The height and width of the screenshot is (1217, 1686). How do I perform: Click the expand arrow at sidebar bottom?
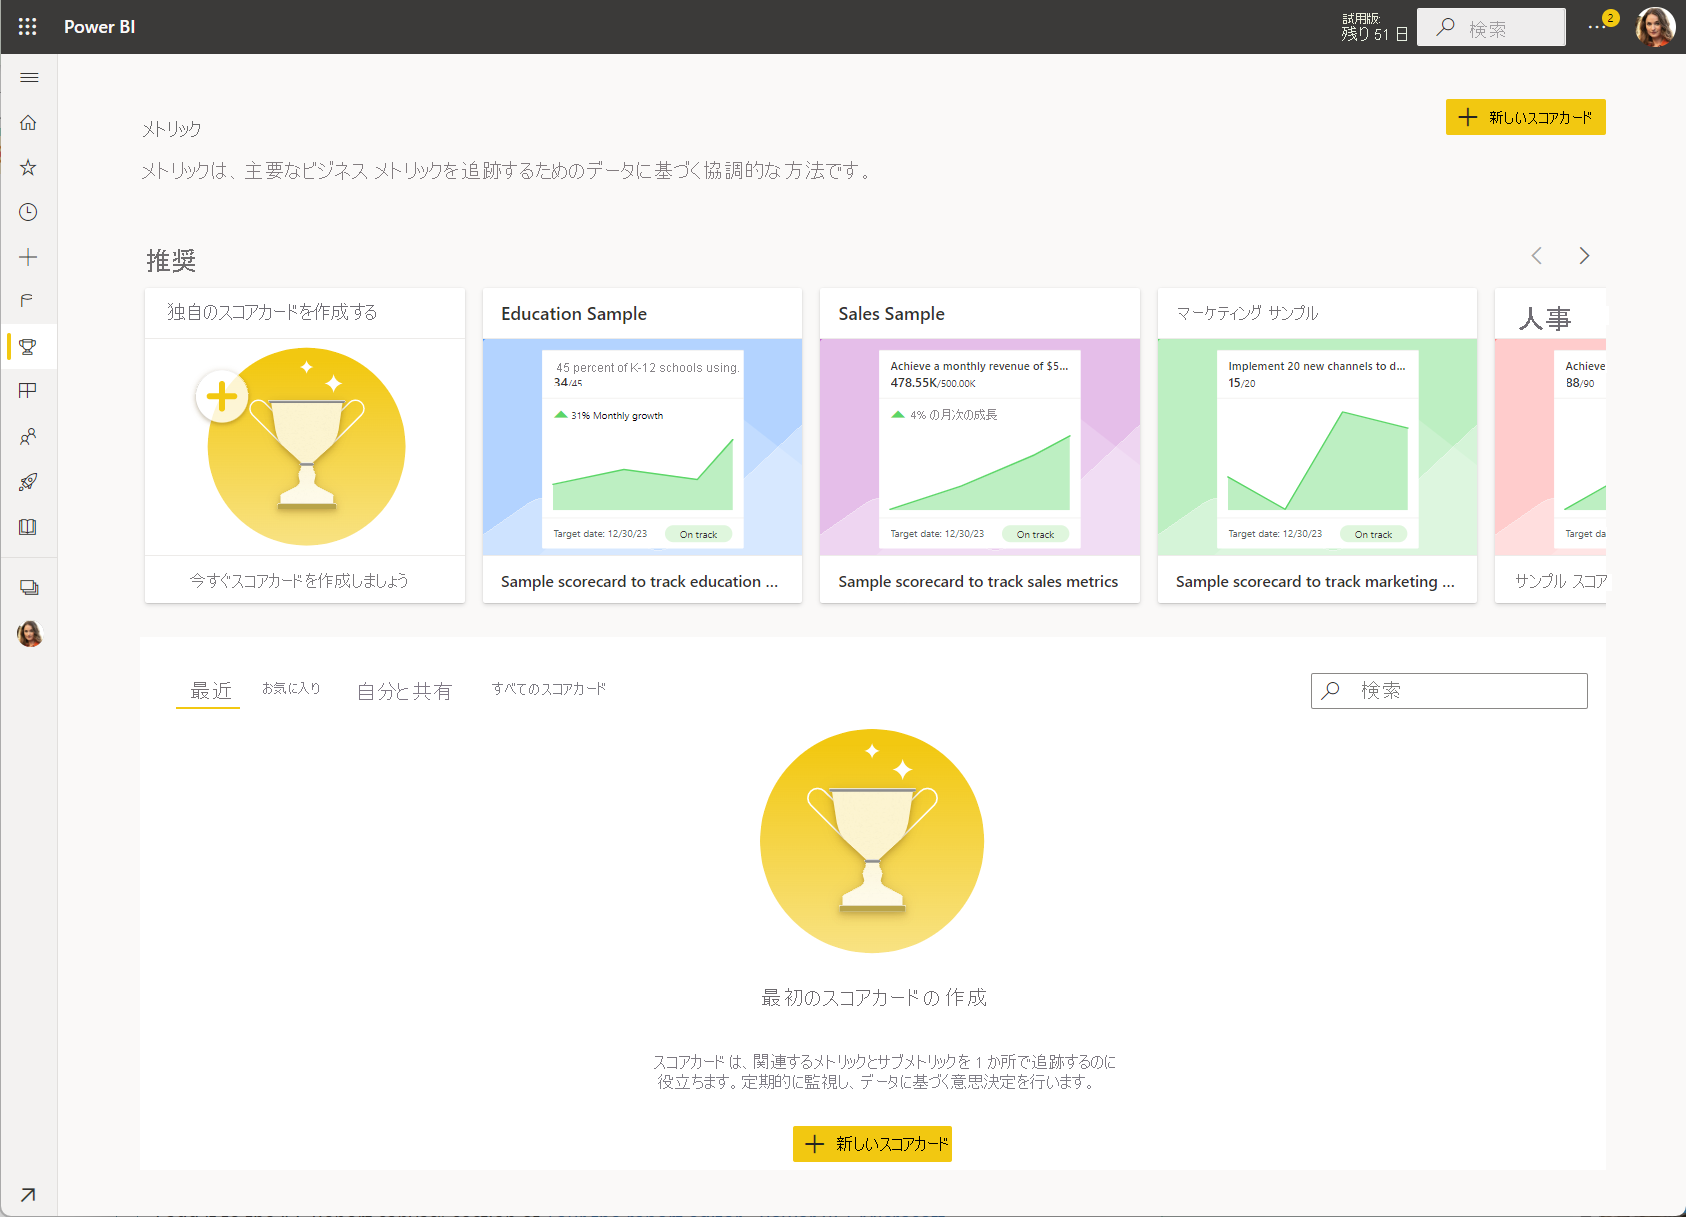(28, 1195)
